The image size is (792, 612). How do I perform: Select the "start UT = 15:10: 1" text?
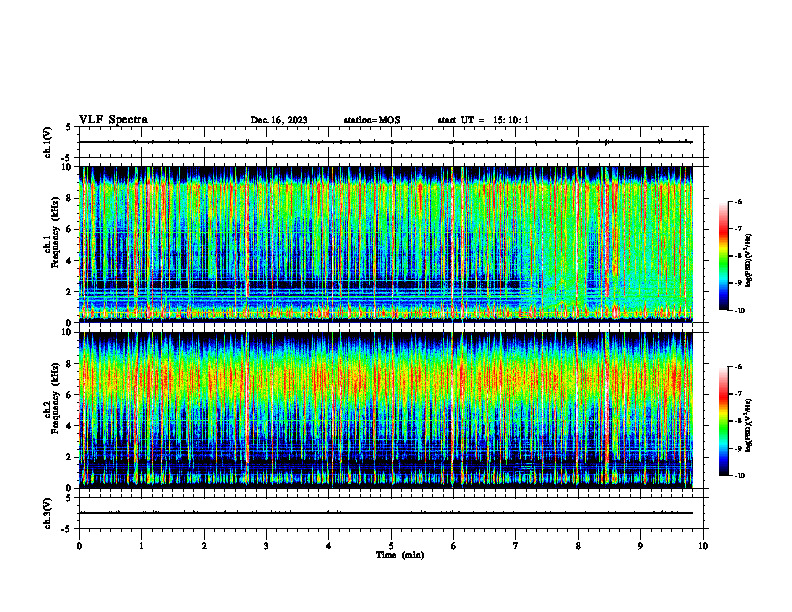(x=483, y=120)
